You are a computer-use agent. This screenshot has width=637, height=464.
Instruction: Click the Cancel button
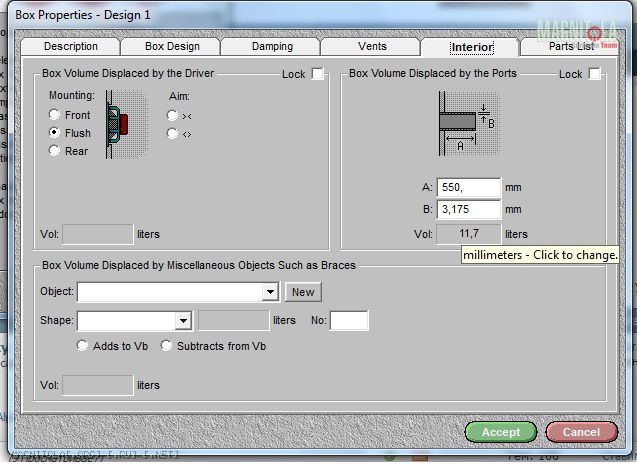coord(581,432)
